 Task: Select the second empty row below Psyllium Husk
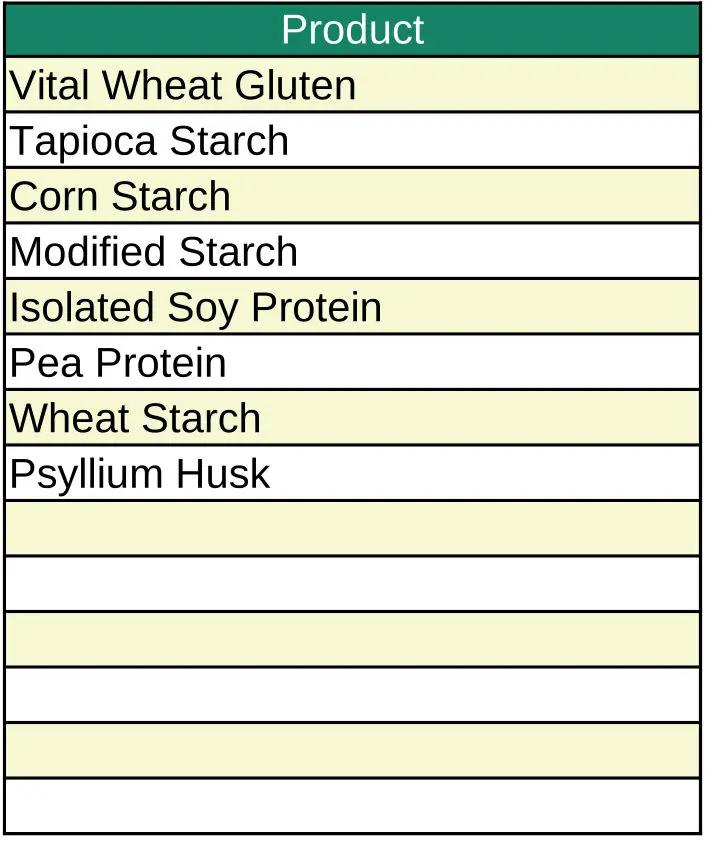tap(352, 584)
